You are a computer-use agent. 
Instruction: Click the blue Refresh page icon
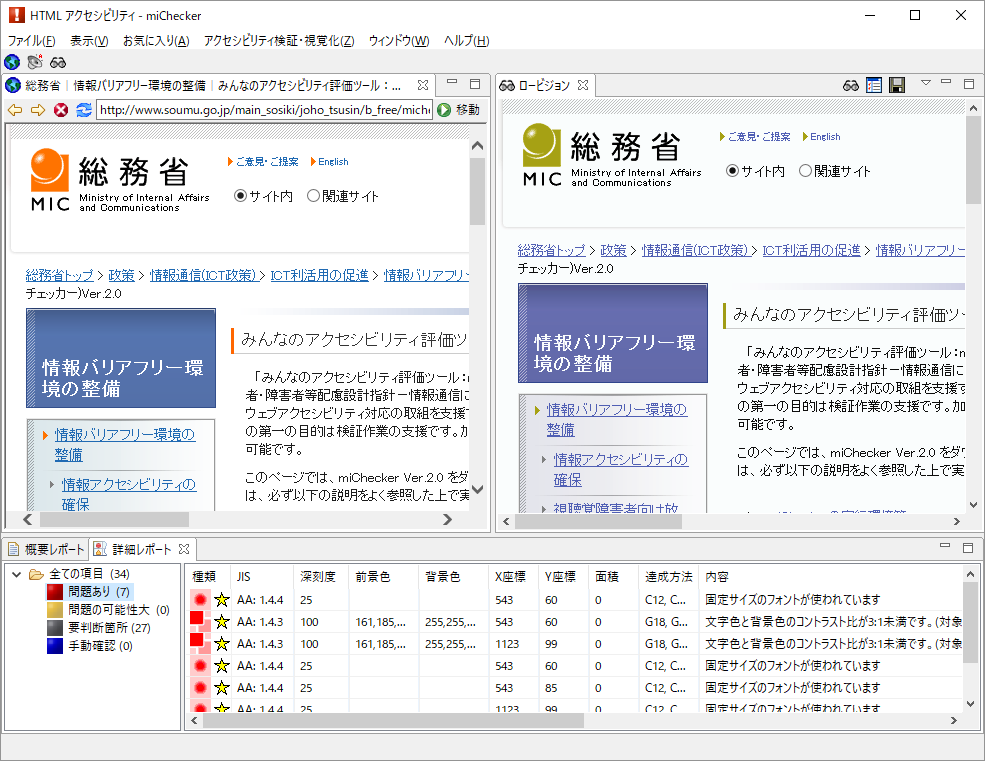(x=83, y=110)
